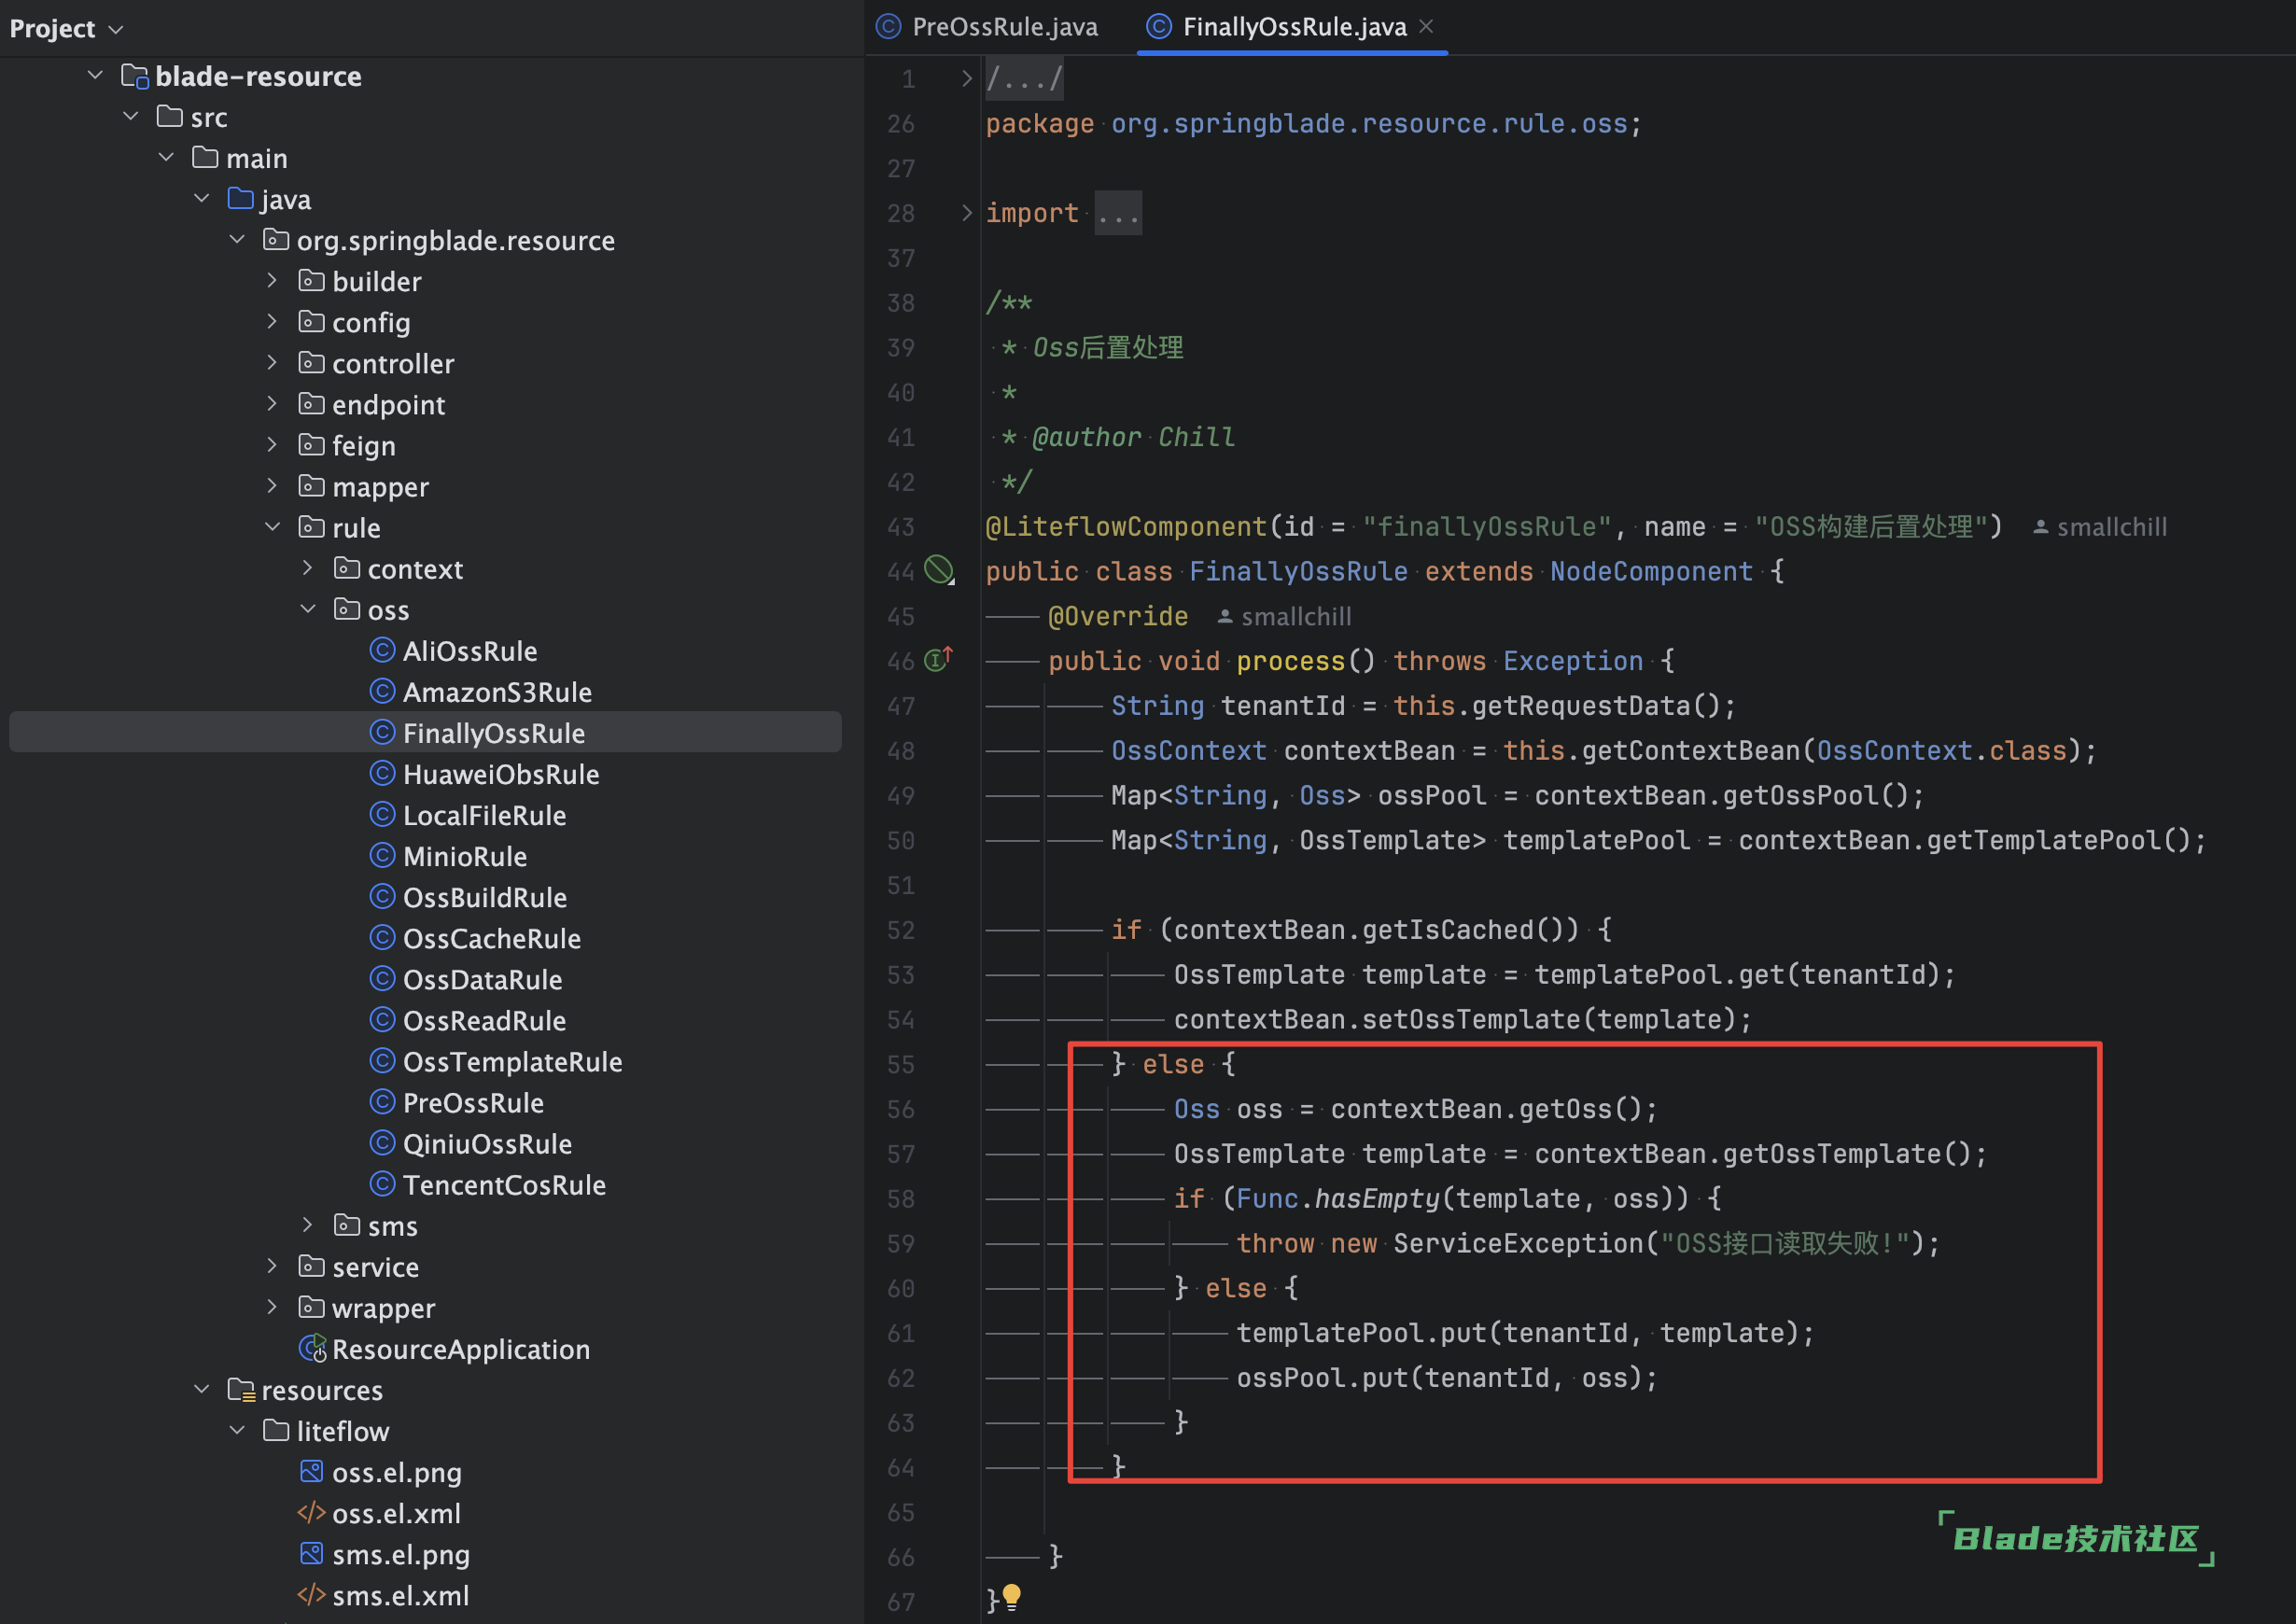Select FinallyOssRule class icon in tree
This screenshot has height=1624, width=2296.
382,732
